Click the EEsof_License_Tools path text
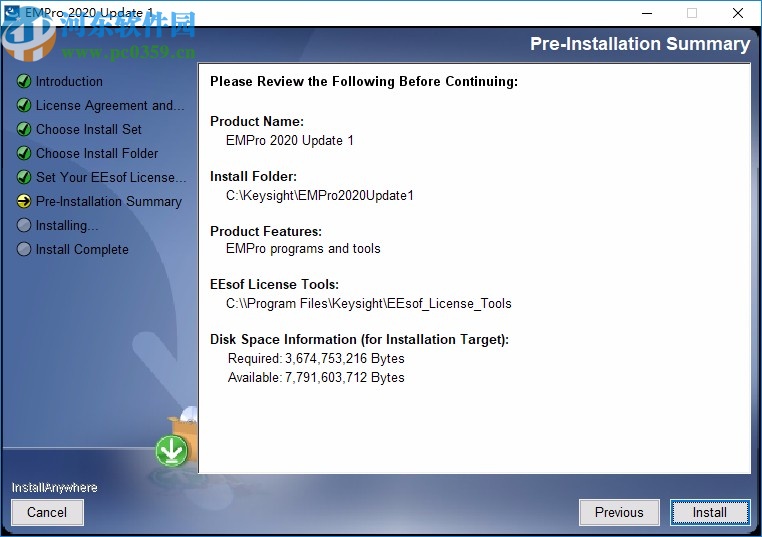The width and height of the screenshot is (762, 537). click(x=369, y=304)
